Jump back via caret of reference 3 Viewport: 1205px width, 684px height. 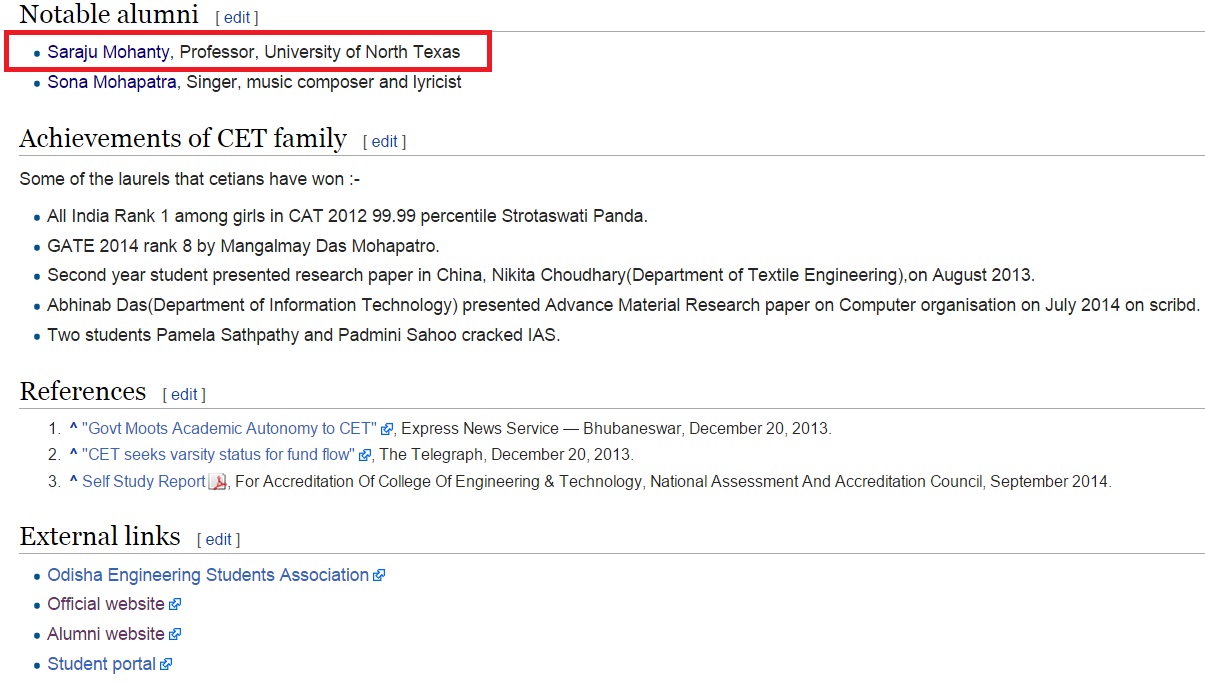tap(73, 481)
